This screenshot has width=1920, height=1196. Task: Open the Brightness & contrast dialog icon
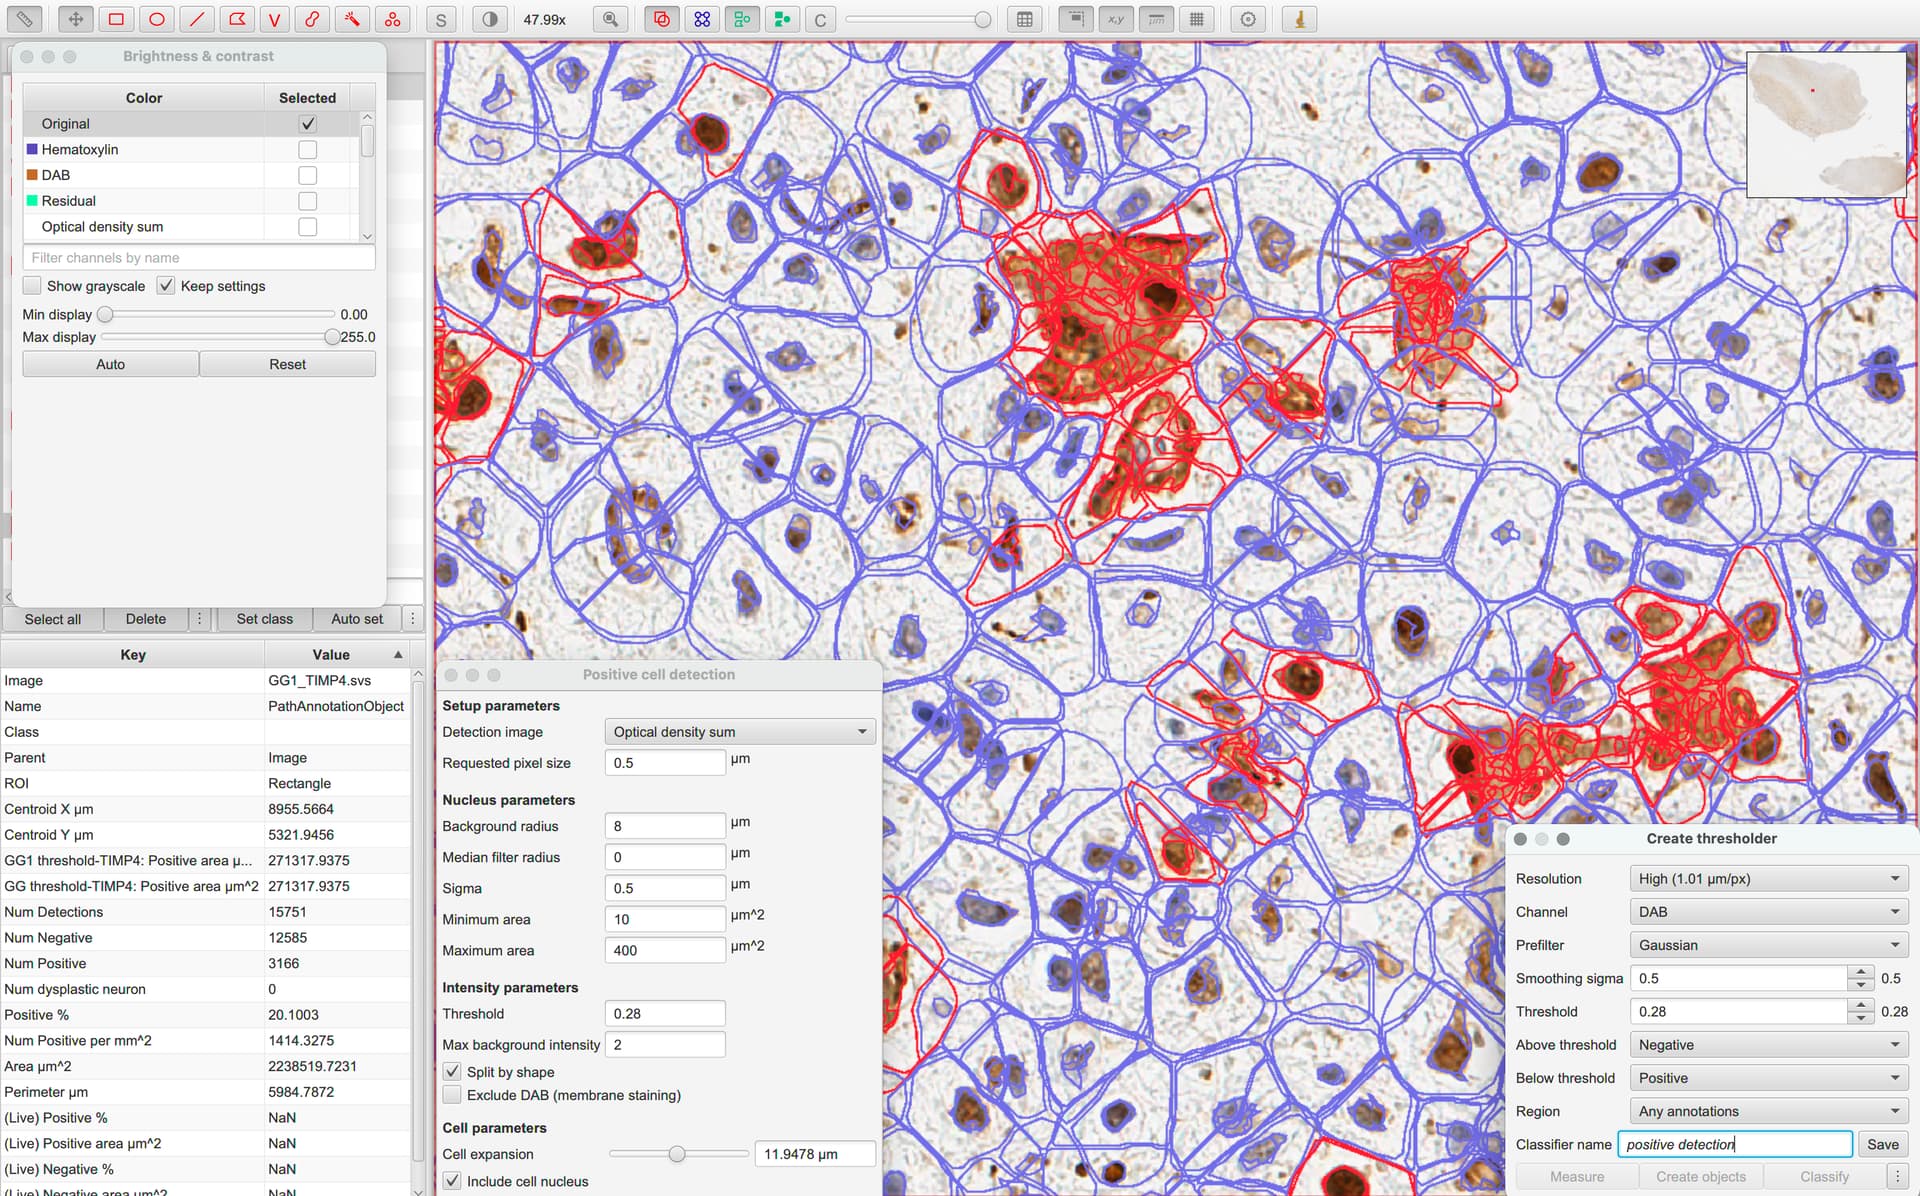(x=489, y=18)
